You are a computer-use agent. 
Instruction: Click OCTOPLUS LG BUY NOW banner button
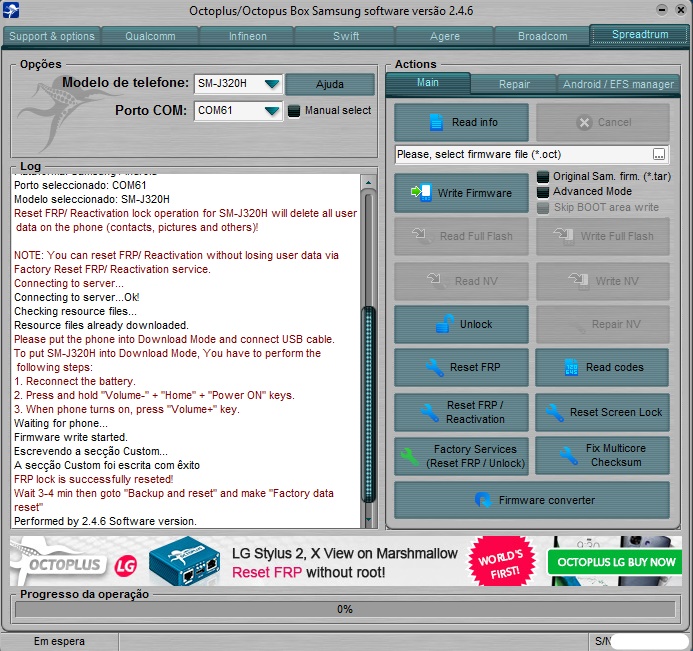click(614, 562)
